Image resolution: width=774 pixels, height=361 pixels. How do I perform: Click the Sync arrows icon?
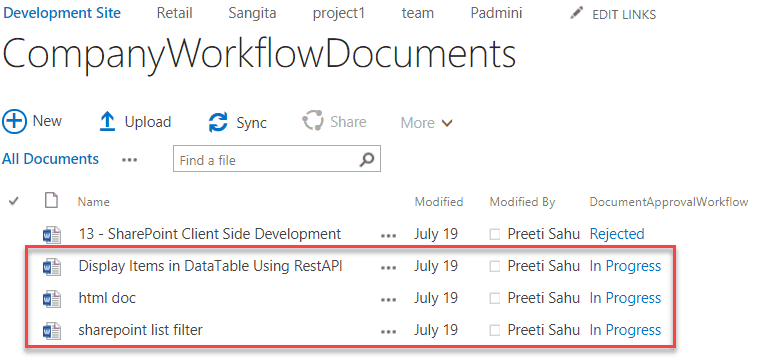click(218, 122)
